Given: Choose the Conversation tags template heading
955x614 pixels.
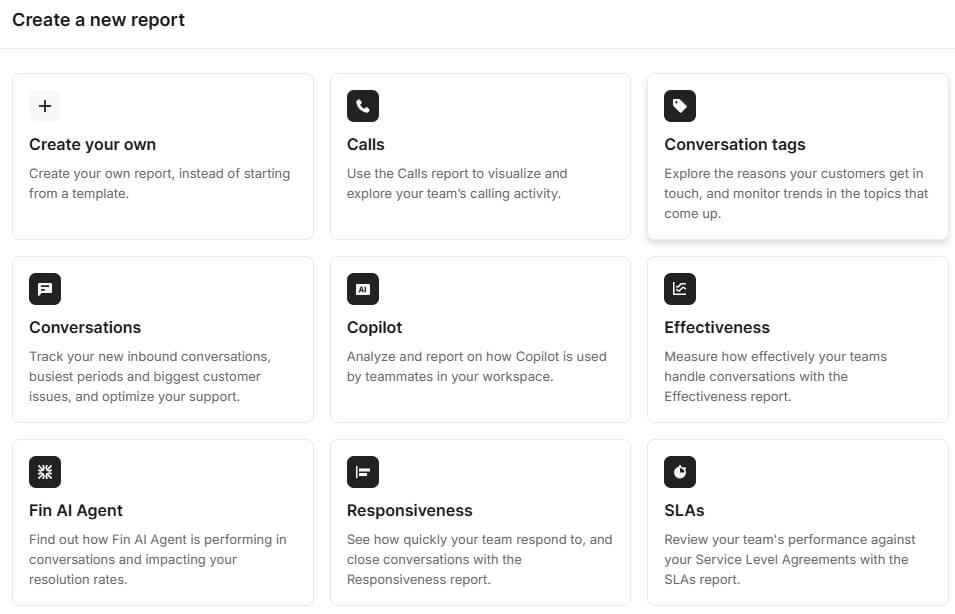Looking at the screenshot, I should tap(735, 144).
